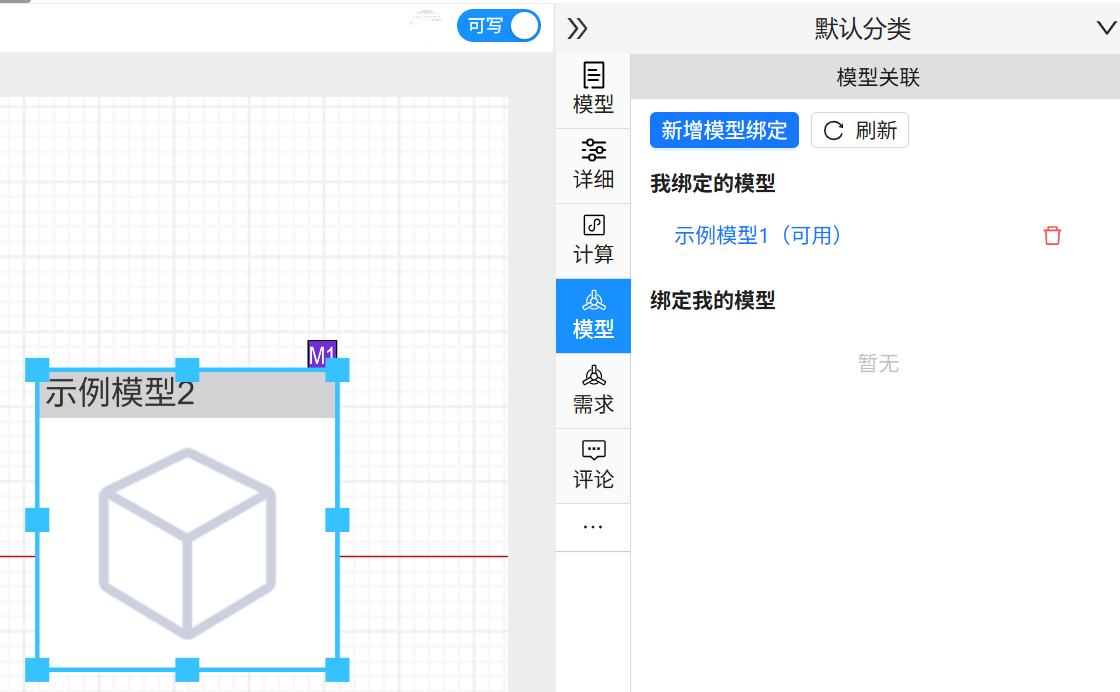Delete the 示例模型1 binding with trash icon

click(x=1052, y=236)
